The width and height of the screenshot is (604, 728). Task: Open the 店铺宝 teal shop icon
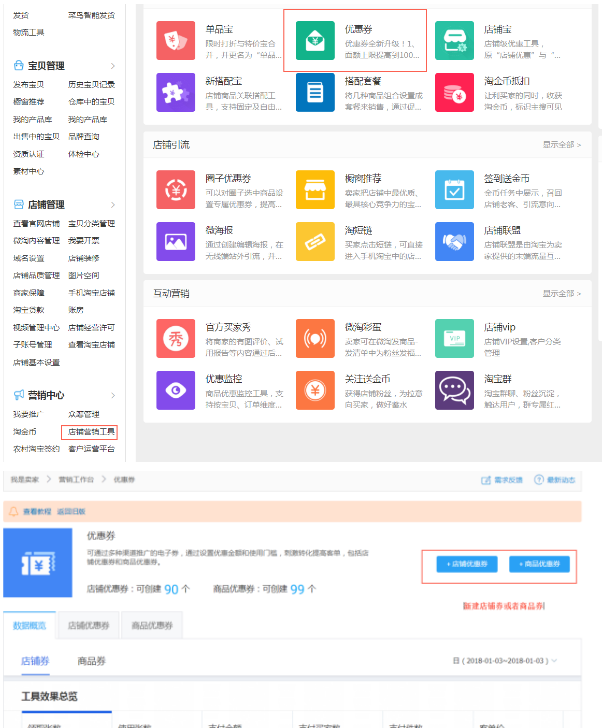pos(455,40)
